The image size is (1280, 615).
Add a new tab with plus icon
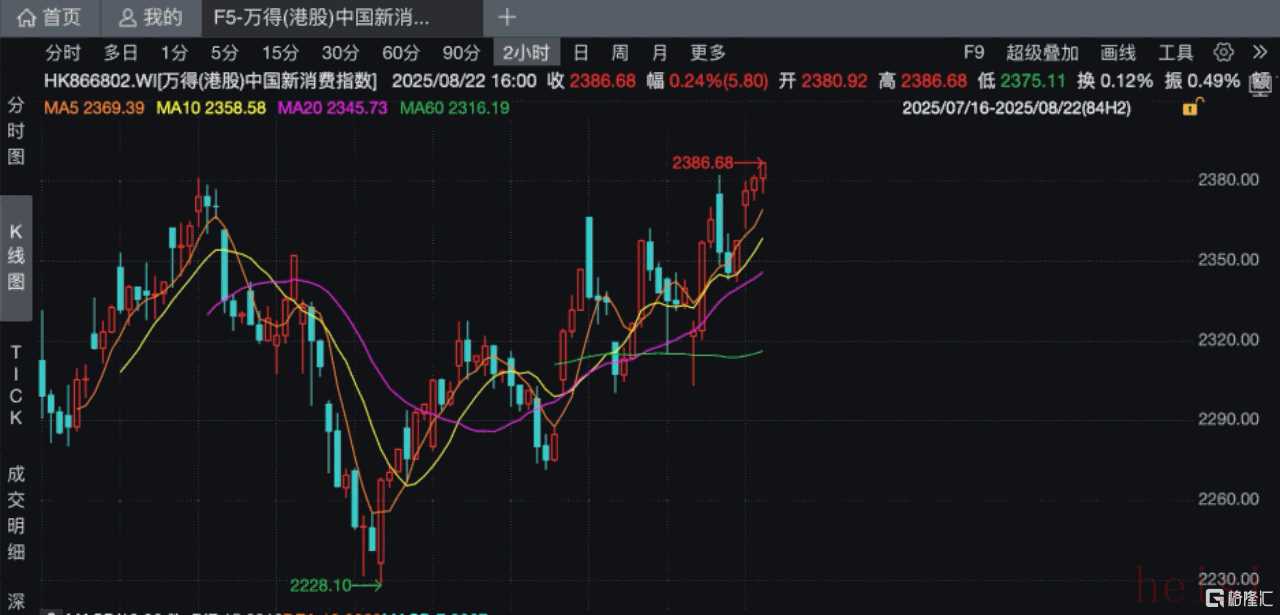point(507,17)
